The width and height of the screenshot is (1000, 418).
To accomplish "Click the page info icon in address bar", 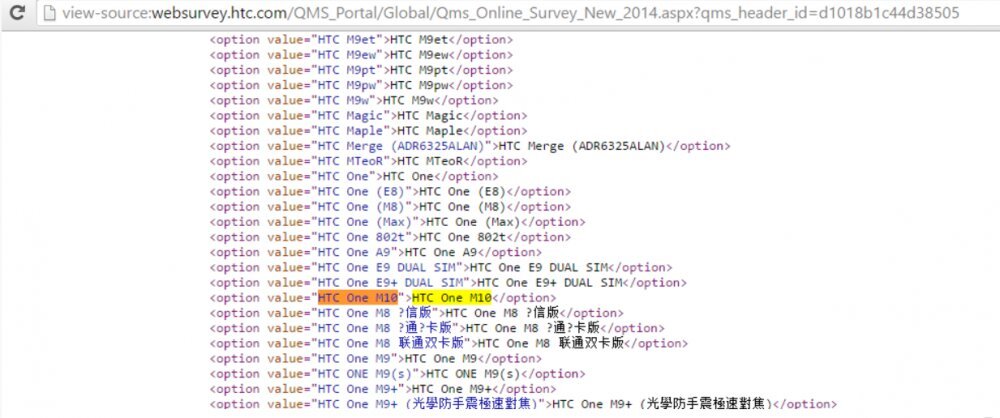I will click(x=46, y=13).
